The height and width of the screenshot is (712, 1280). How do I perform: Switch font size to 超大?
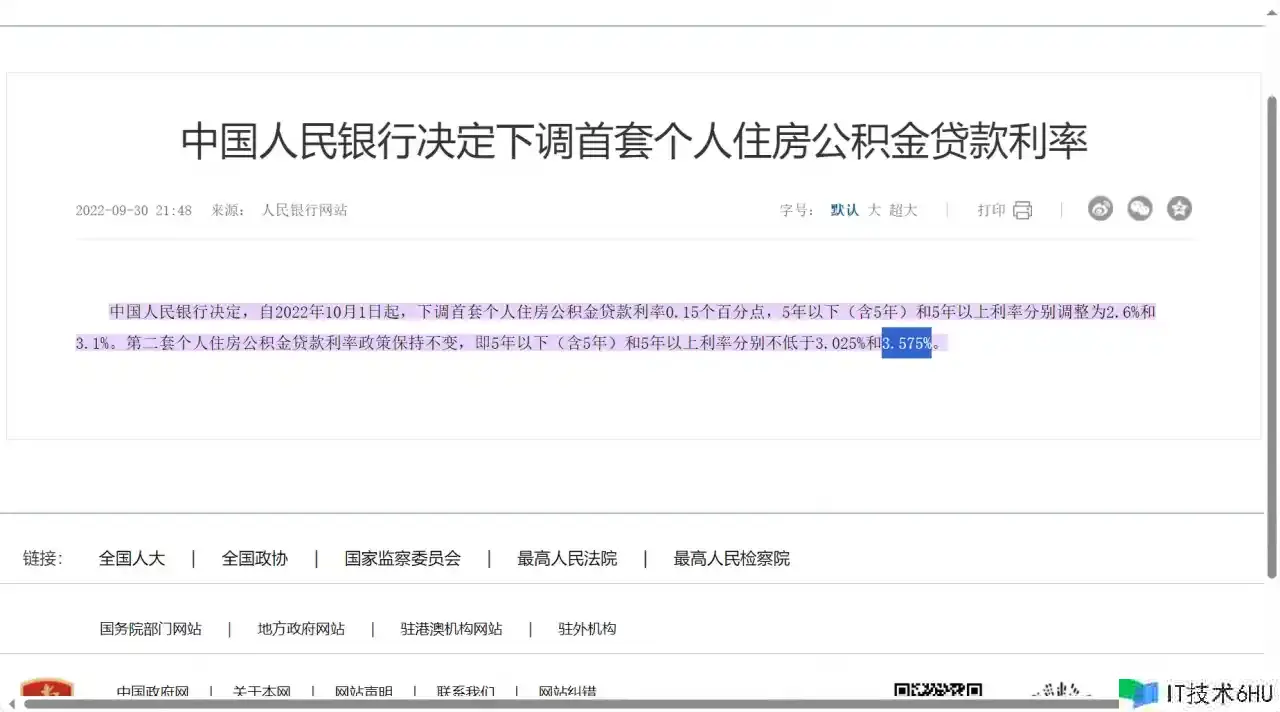903,210
